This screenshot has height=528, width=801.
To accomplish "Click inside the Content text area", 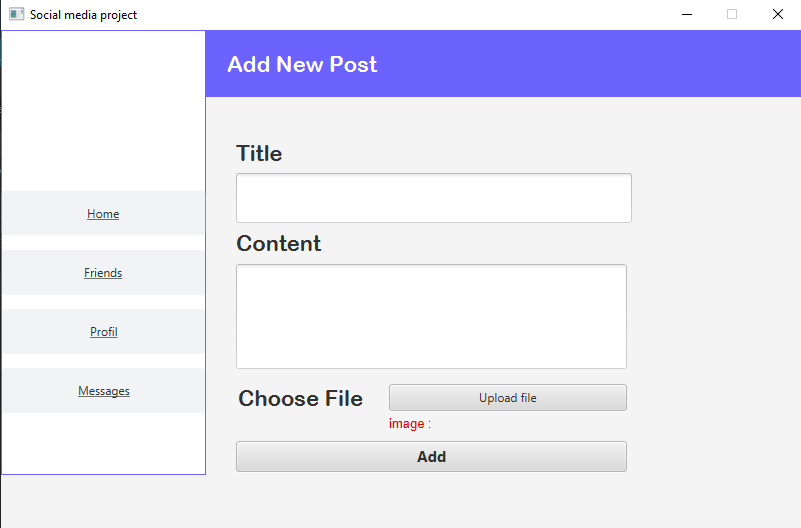I will pos(431,317).
